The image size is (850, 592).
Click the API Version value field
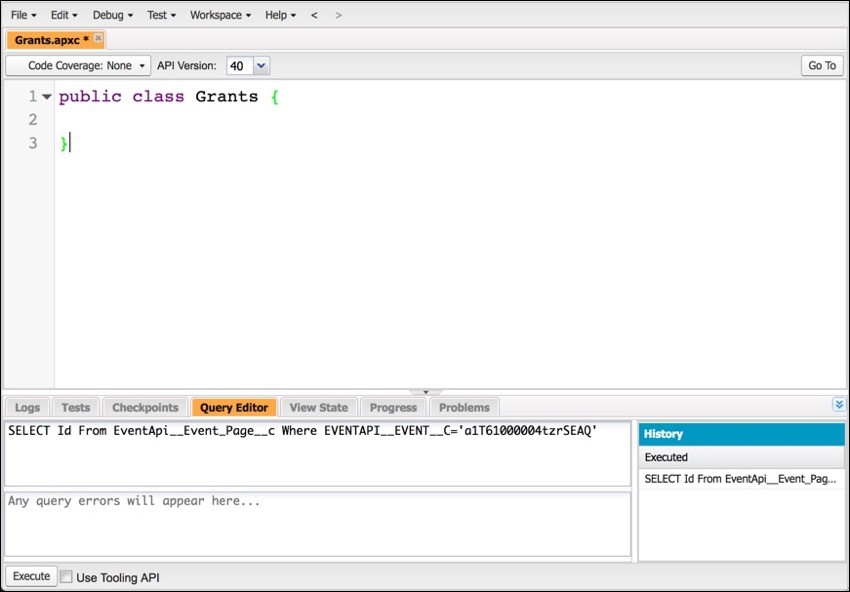240,66
